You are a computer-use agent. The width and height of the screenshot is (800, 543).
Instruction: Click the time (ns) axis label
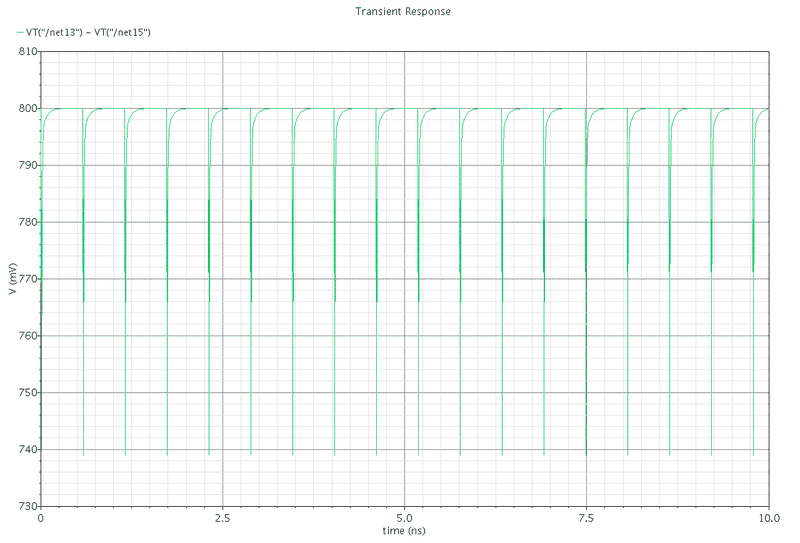point(404,531)
